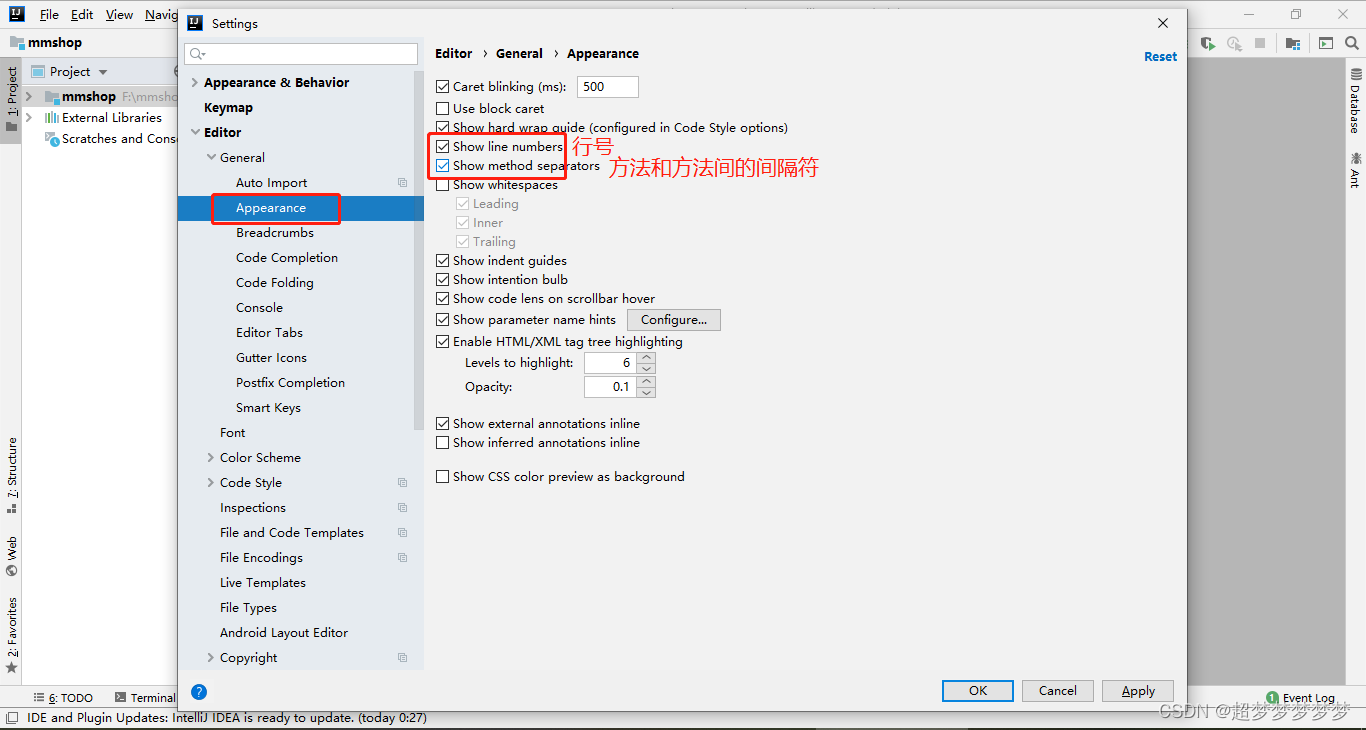Disable HTML/XML tag tree highlighting
Image resolution: width=1366 pixels, height=730 pixels.
[x=442, y=341]
